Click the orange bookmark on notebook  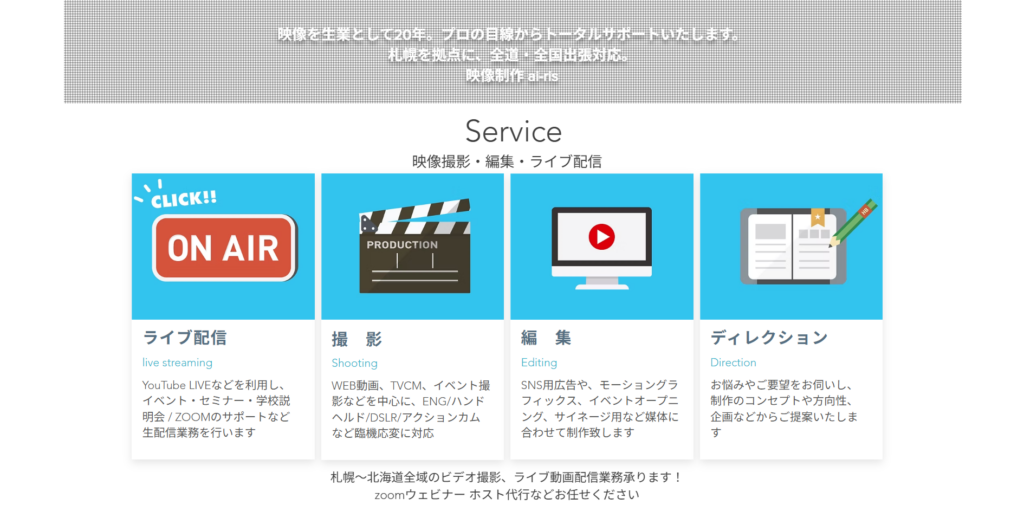click(817, 216)
